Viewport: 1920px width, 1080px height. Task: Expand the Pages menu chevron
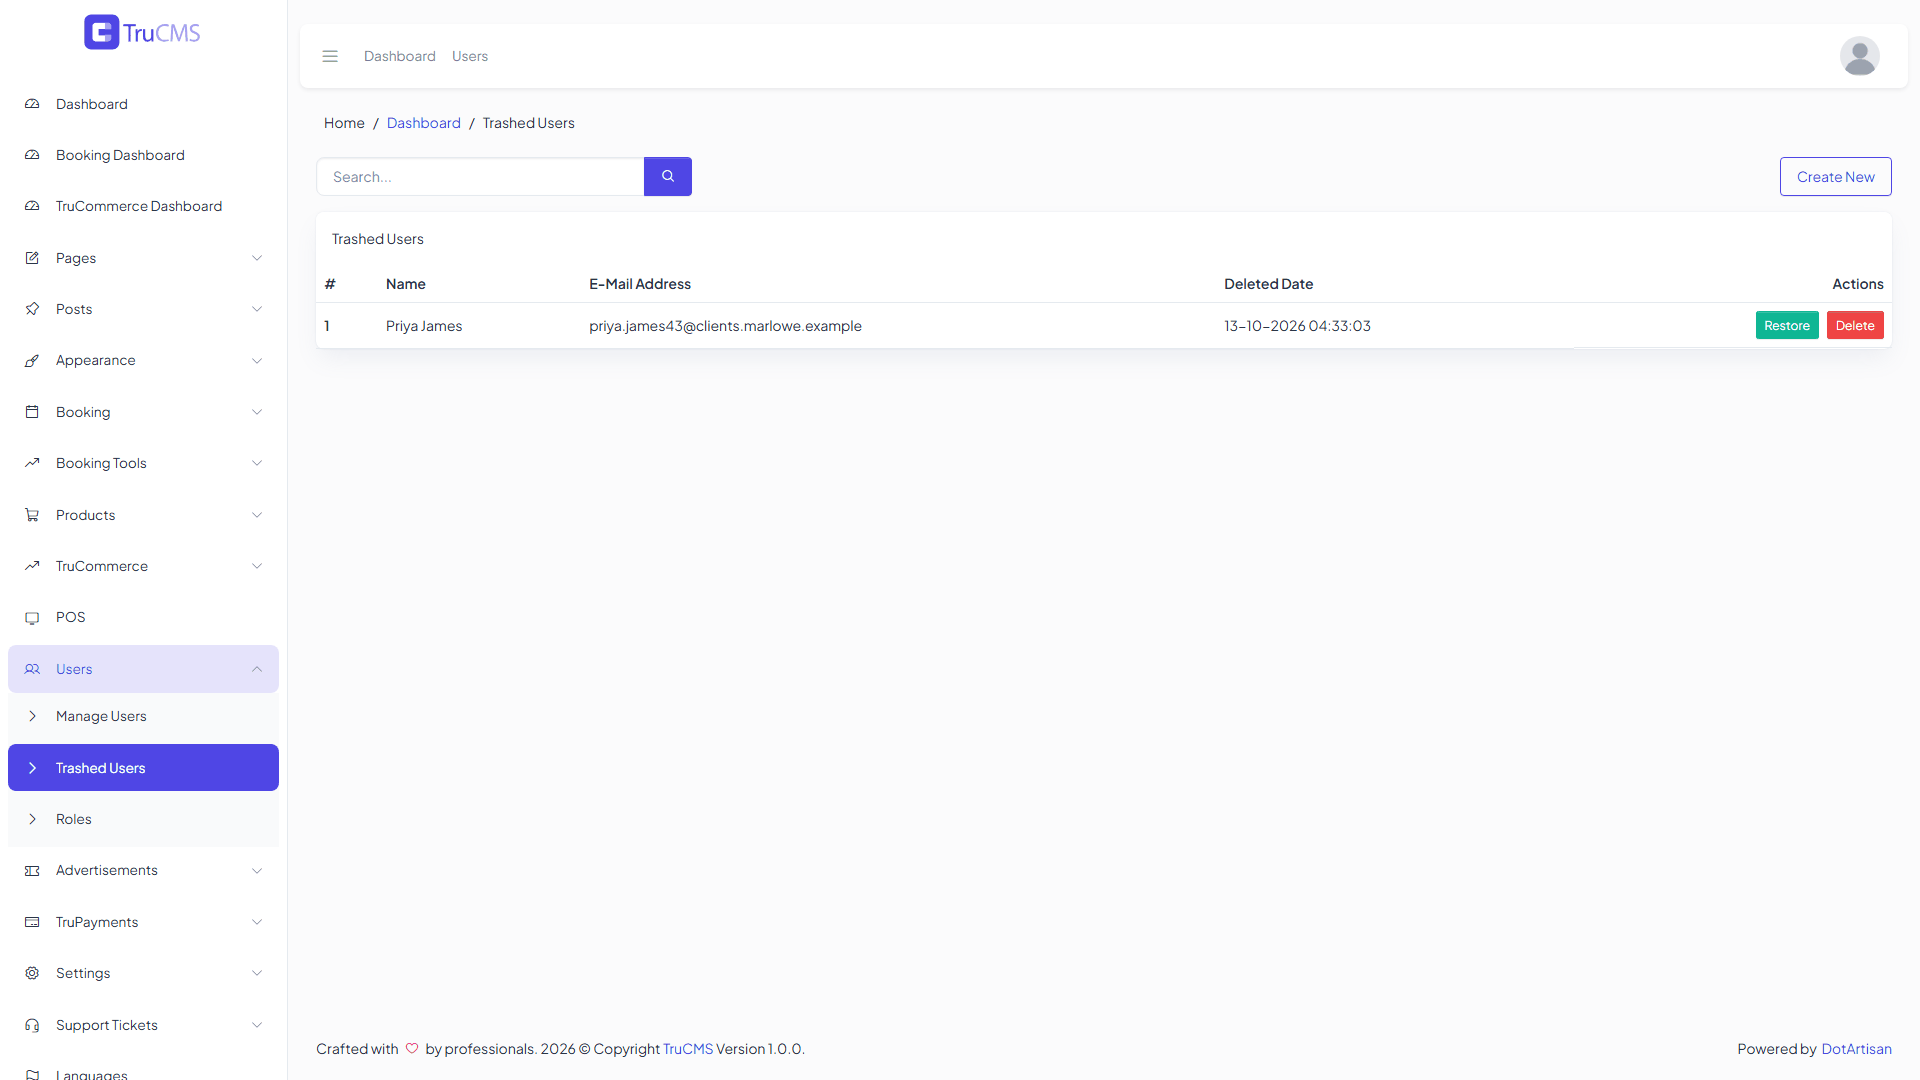(257, 258)
